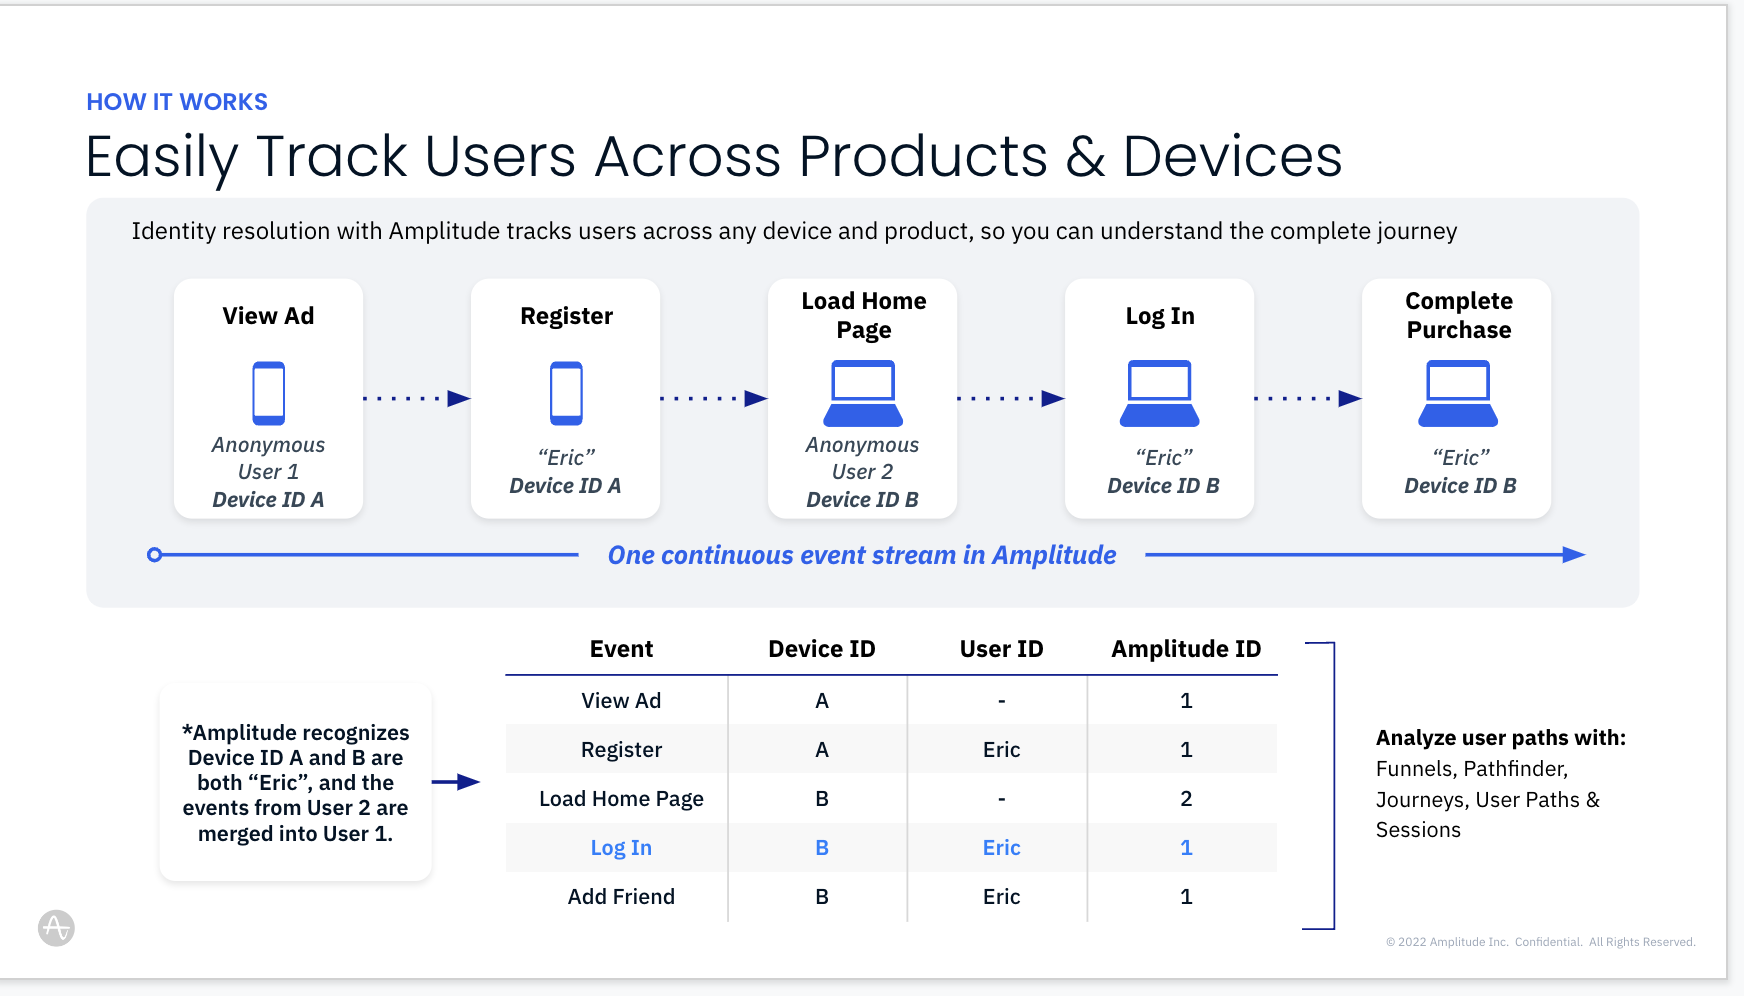Click Device ID "B" in the Load Home Page row
Viewport: 1744px width, 996px height.
click(x=822, y=799)
